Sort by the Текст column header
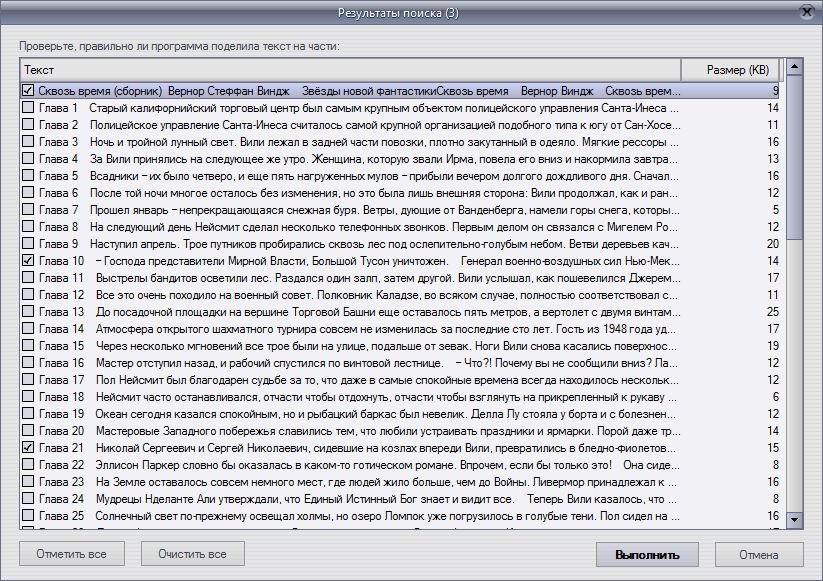823x581 pixels. click(349, 70)
